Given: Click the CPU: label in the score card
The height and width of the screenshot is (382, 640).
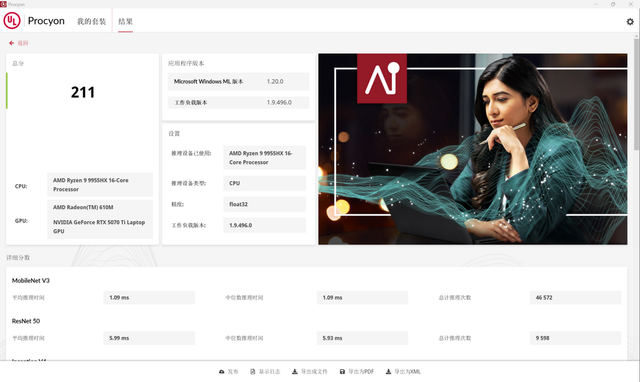Looking at the screenshot, I should click(x=21, y=186).
